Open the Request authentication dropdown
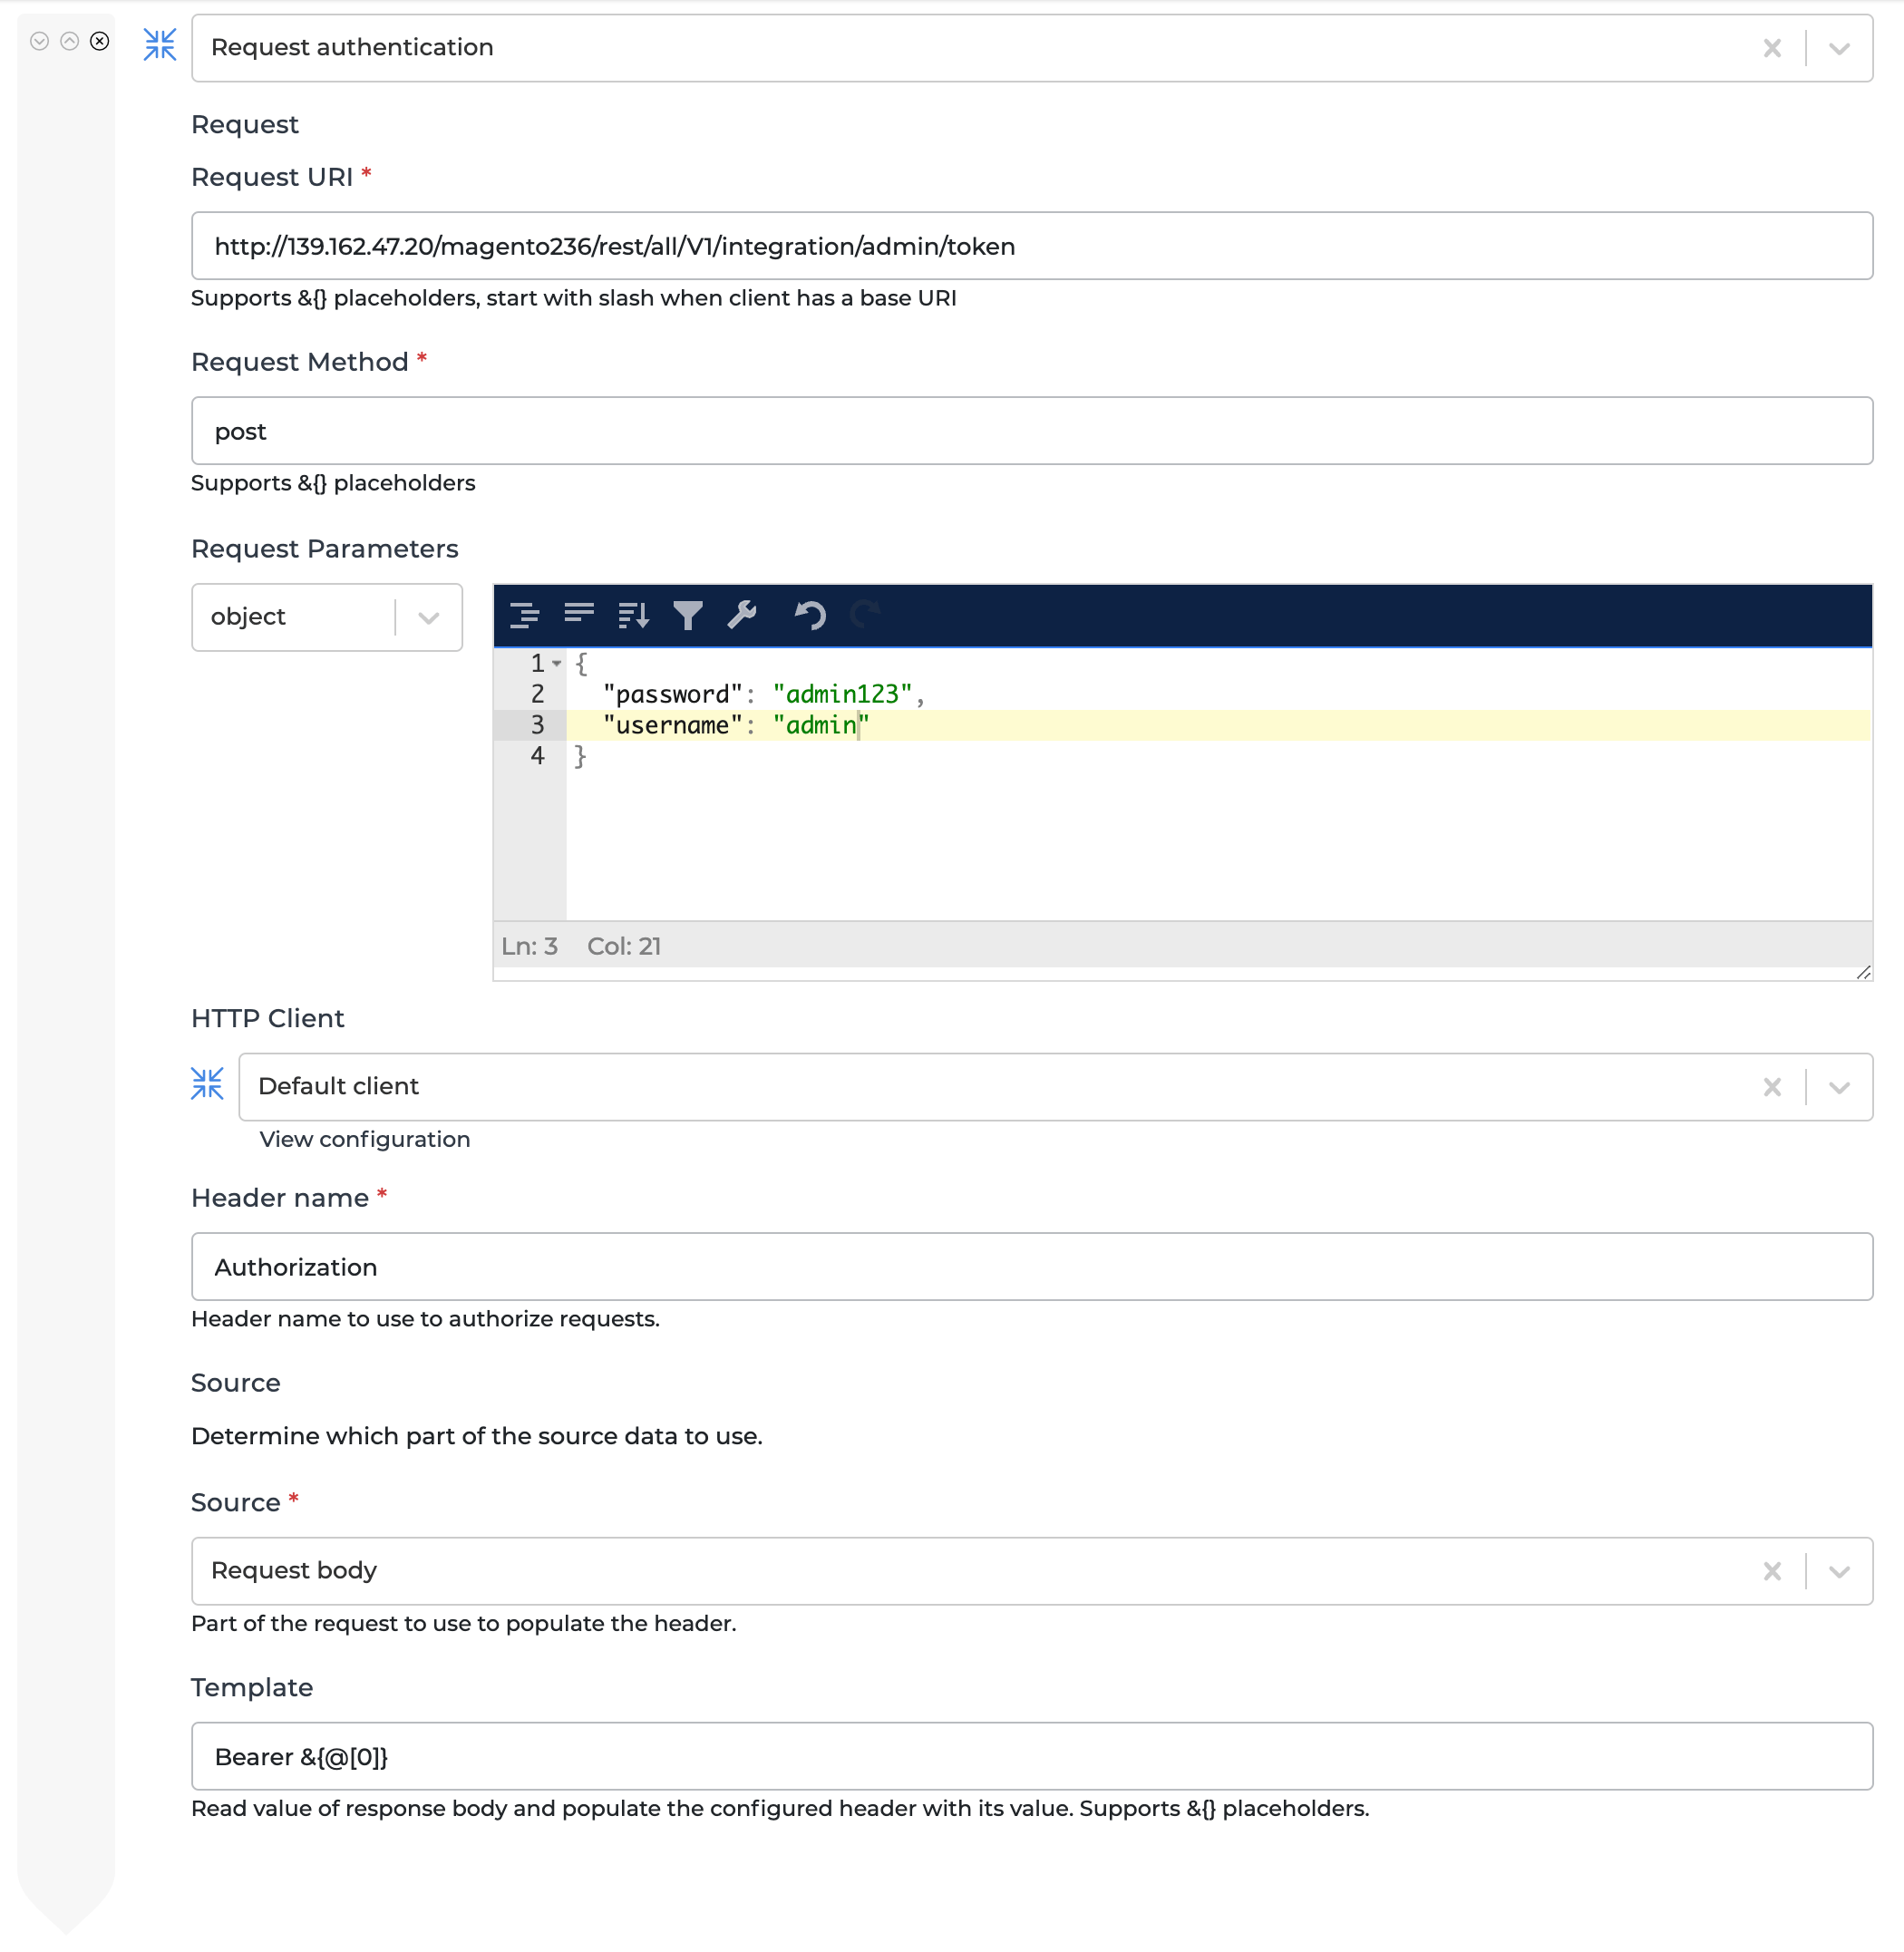The height and width of the screenshot is (1952, 1904). click(x=1839, y=48)
